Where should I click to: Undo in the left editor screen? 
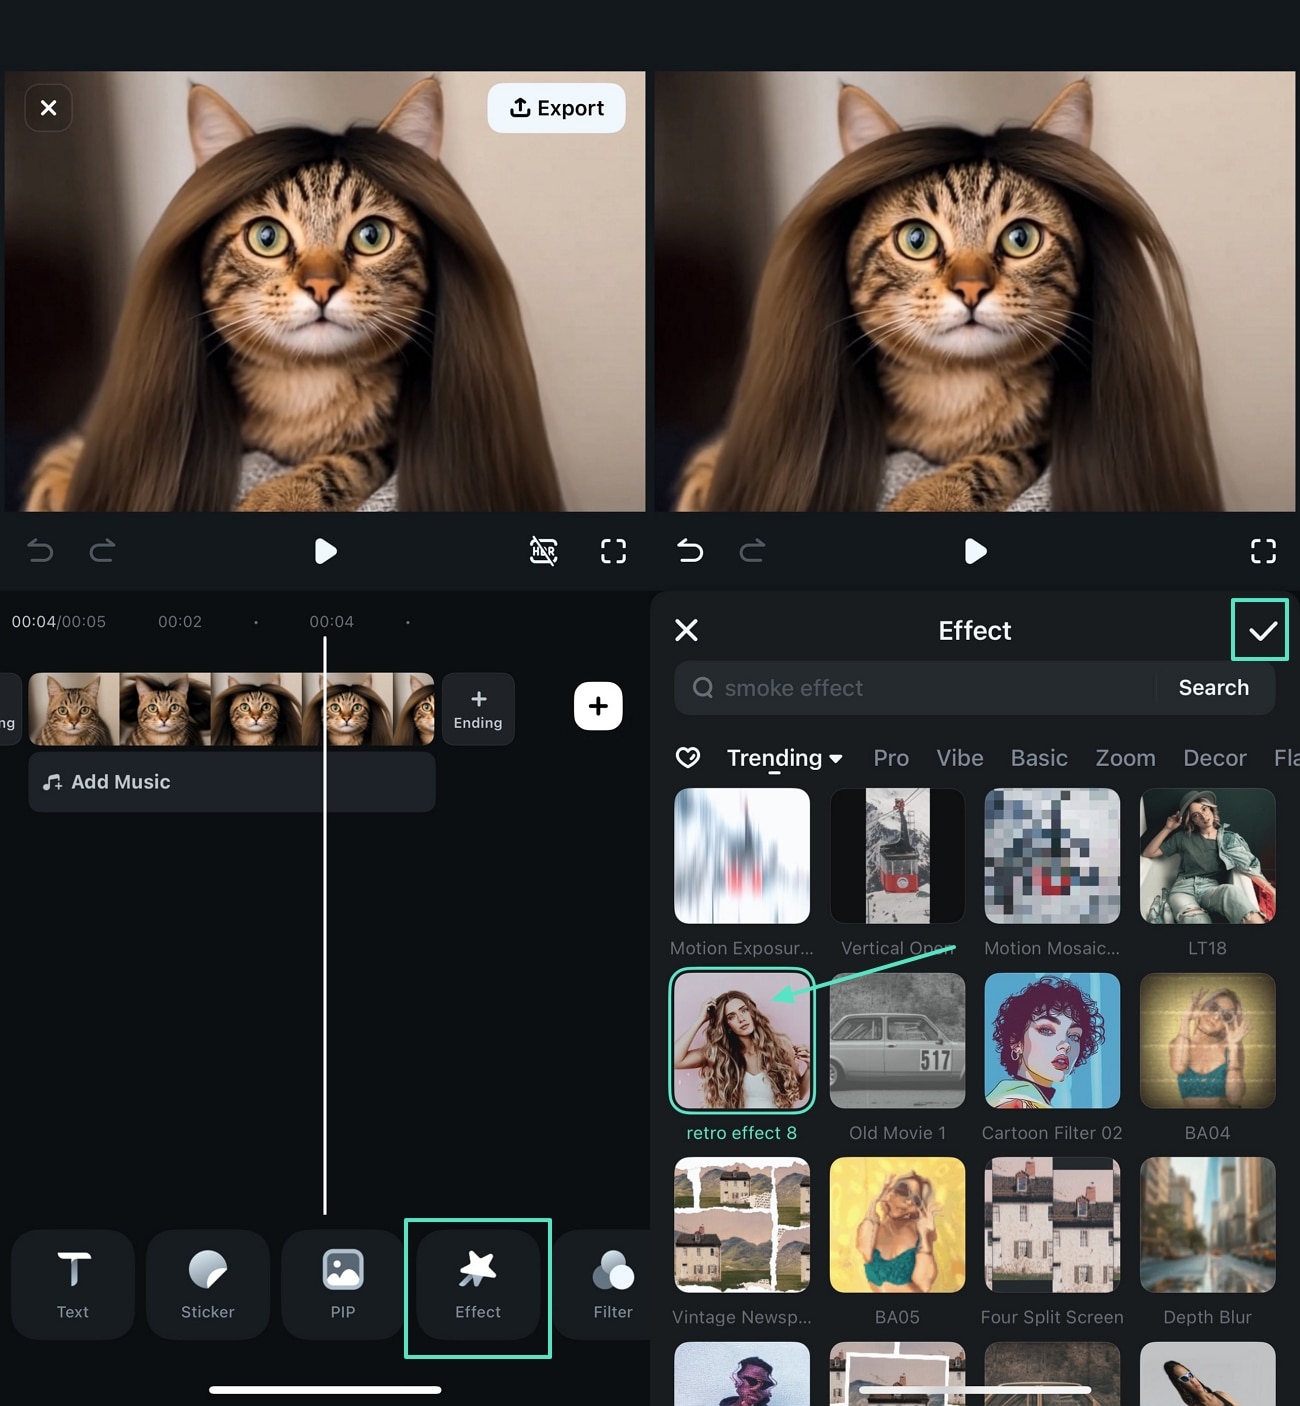[x=40, y=551]
